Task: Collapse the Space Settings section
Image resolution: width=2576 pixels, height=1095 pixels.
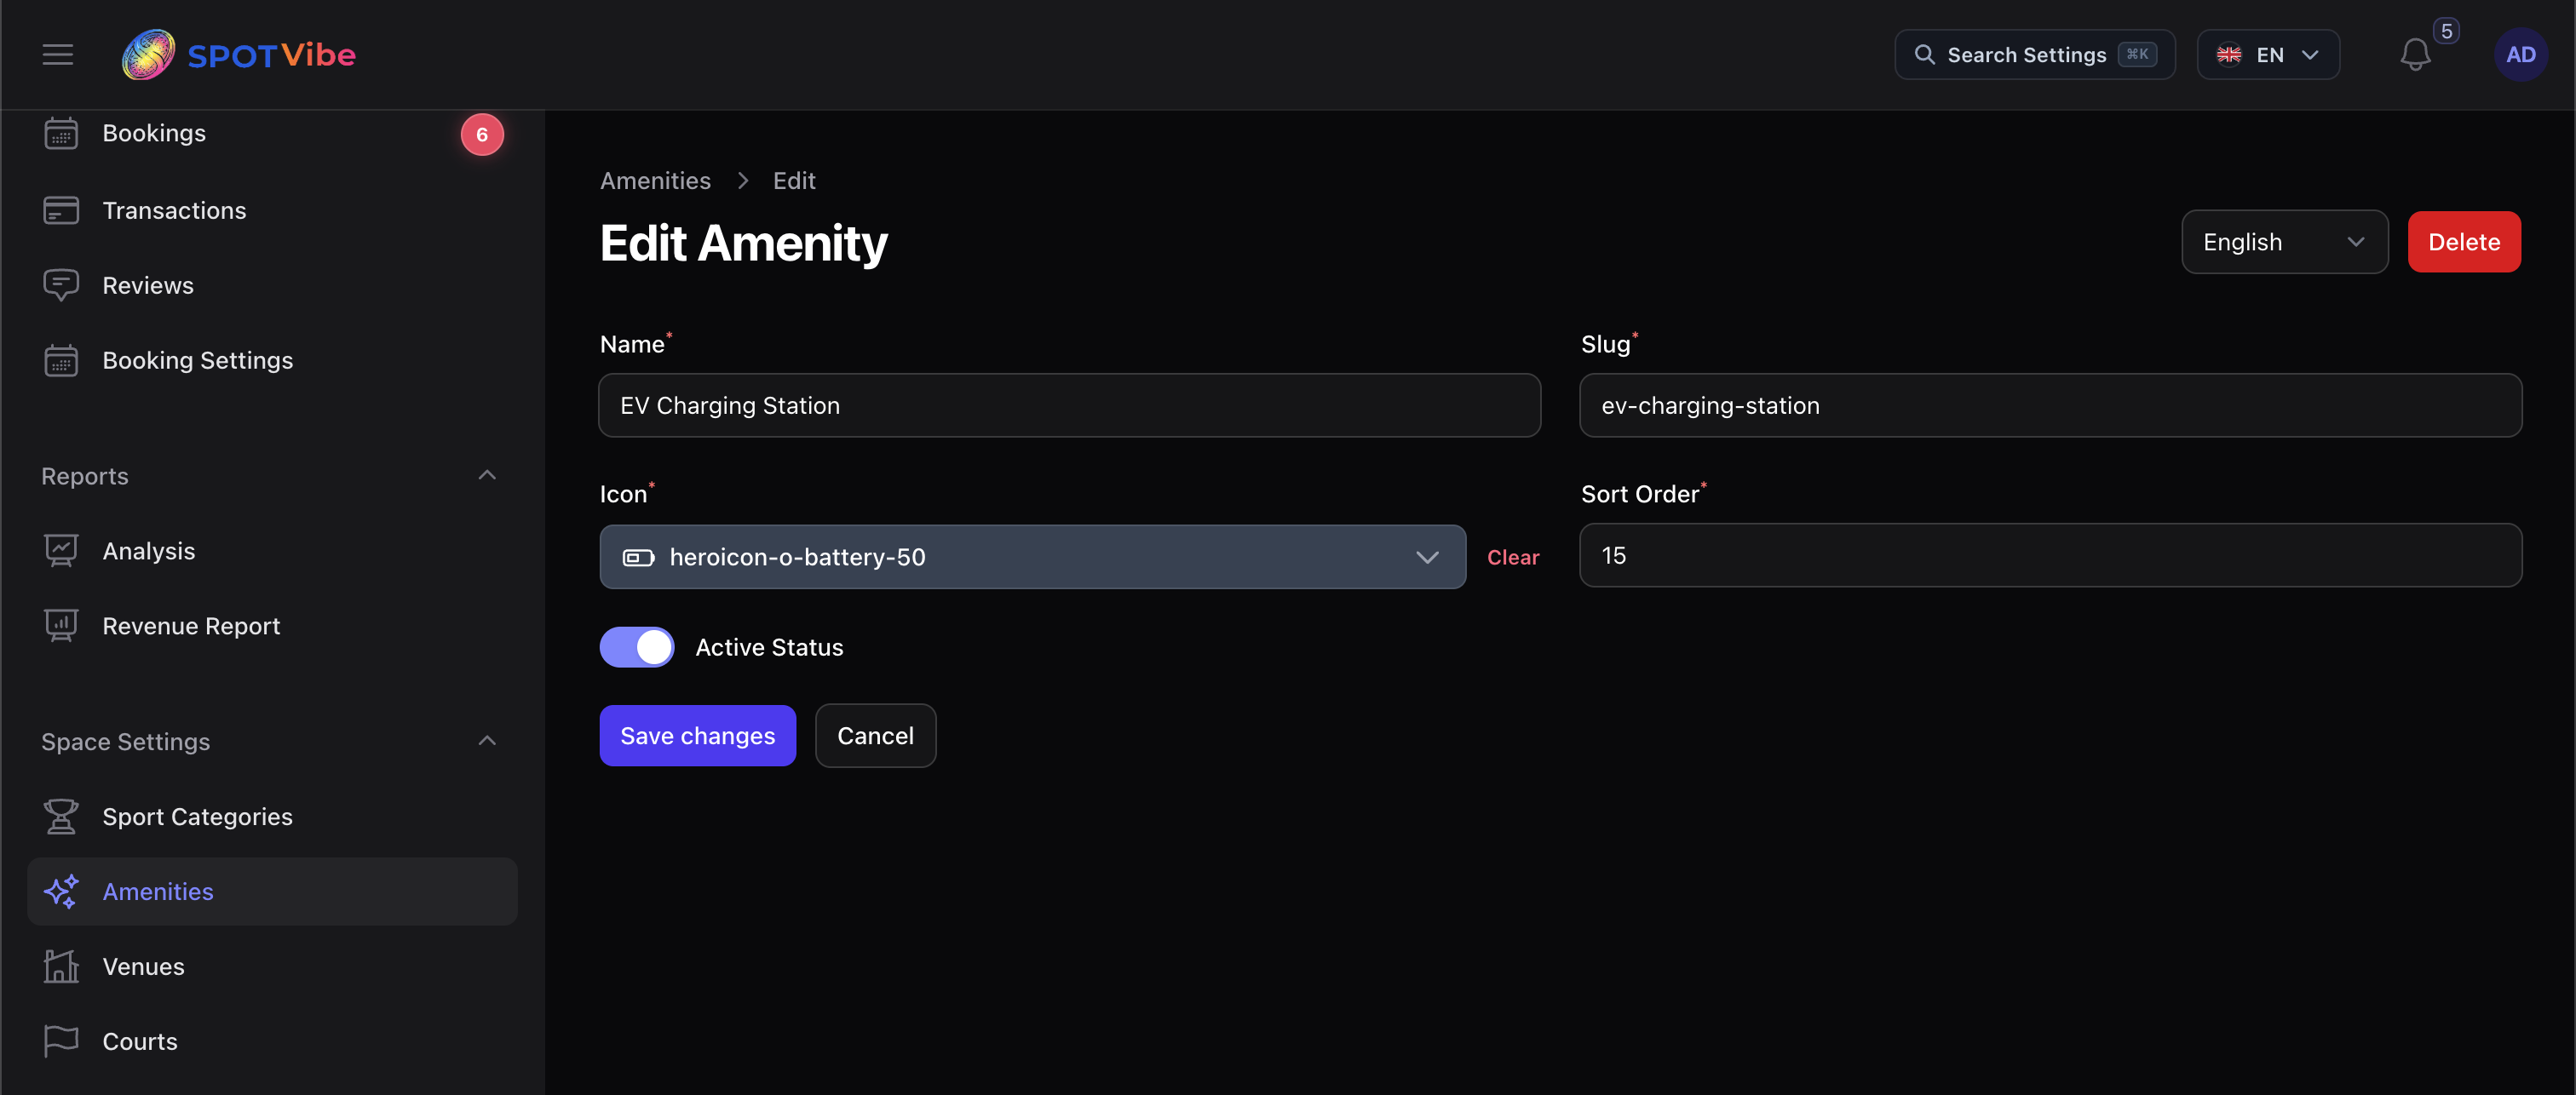Action: click(487, 741)
